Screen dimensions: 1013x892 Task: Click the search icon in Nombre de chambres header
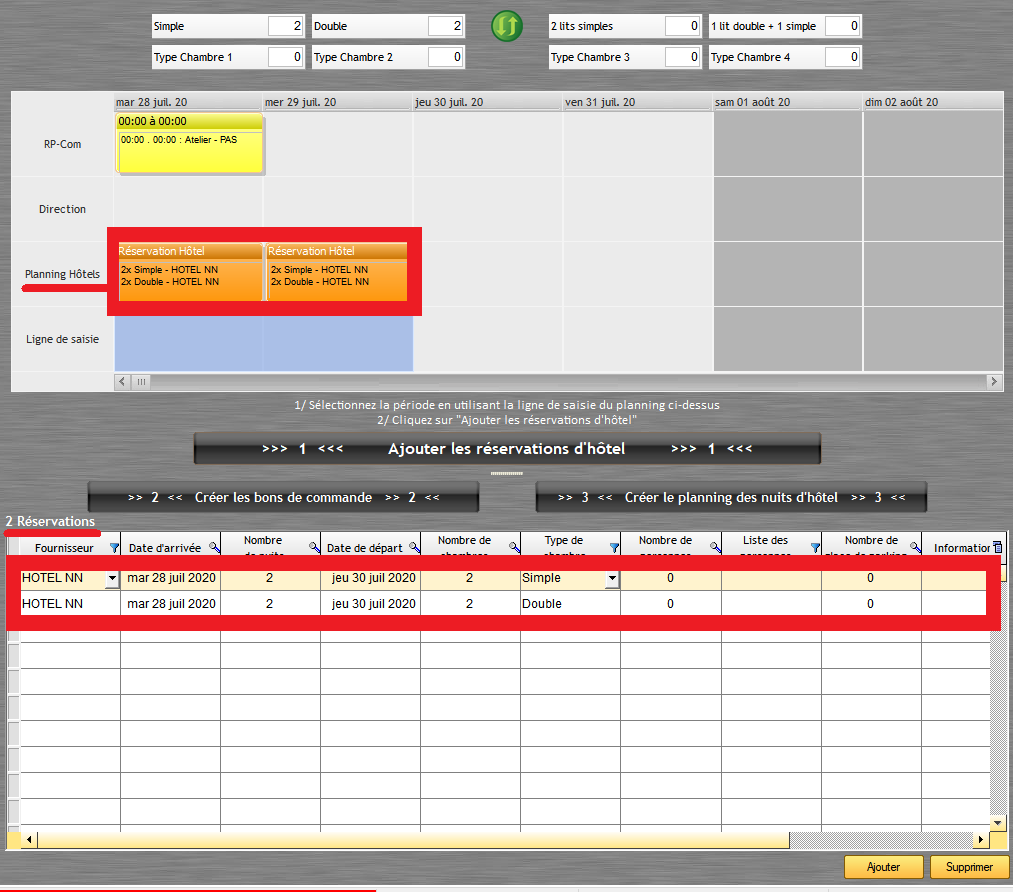[x=514, y=547]
